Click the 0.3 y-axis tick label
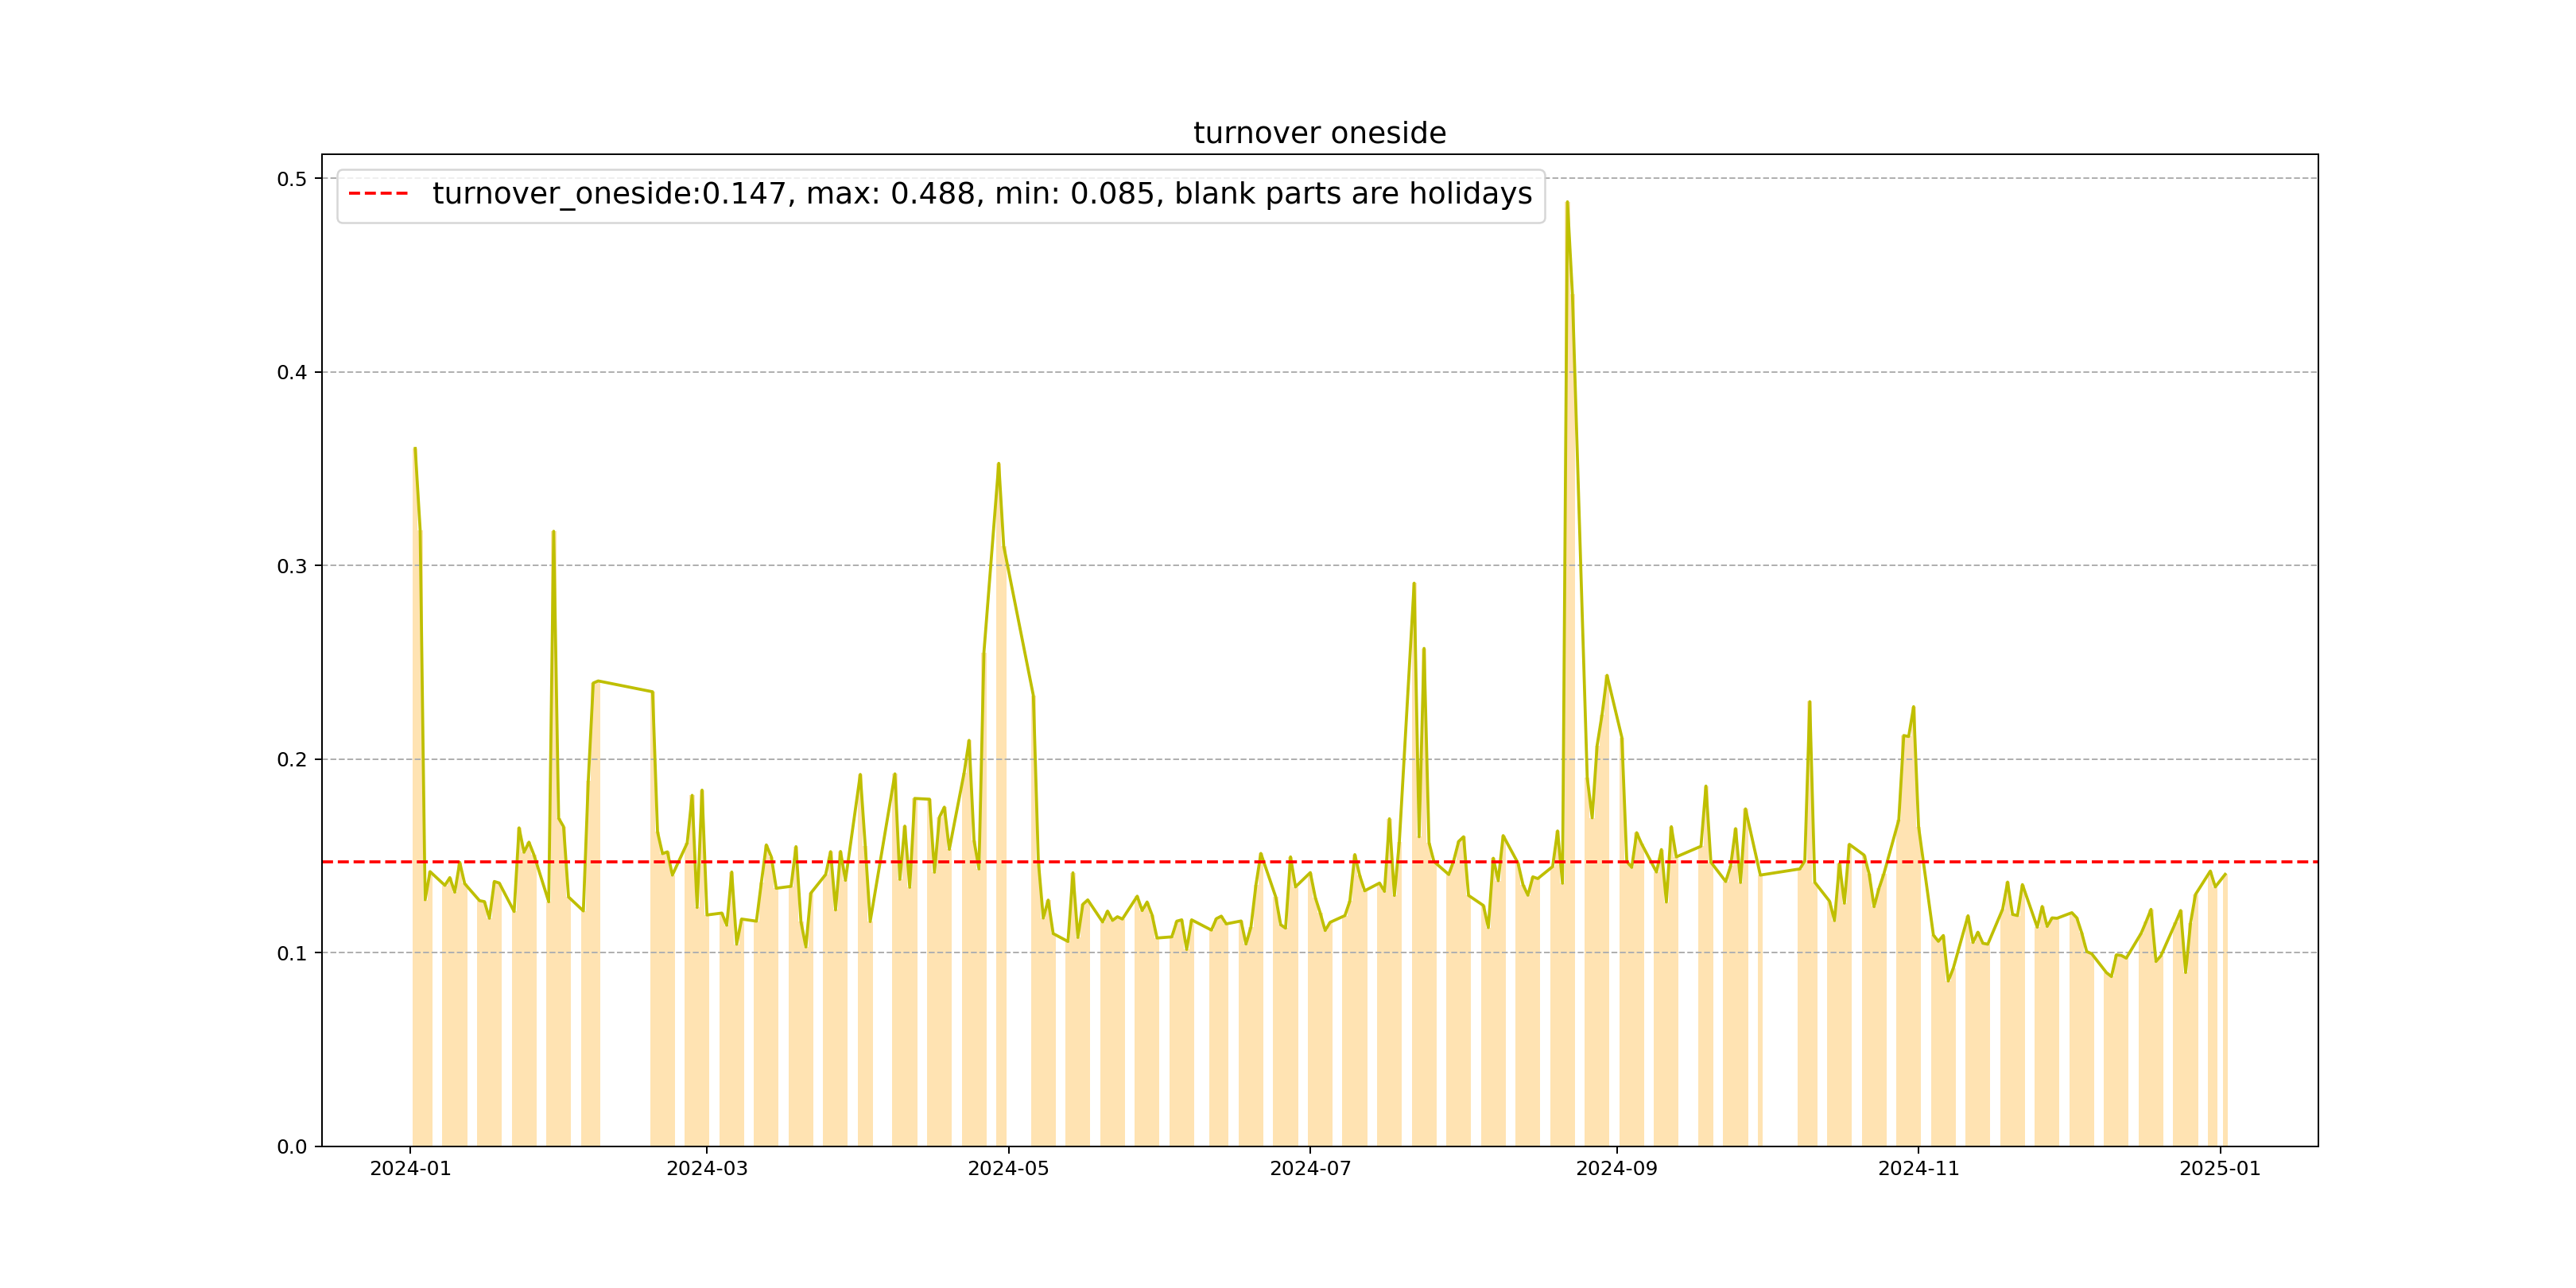Screen dimensions: 2576x1288 click(292, 566)
